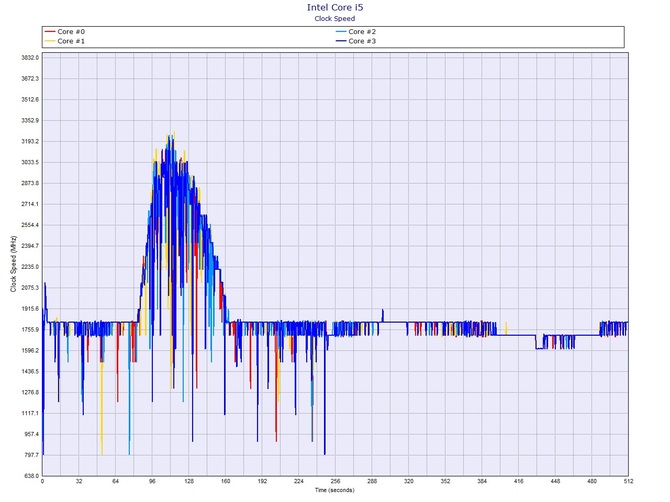Viewport: 670px width, 502px height.
Task: Click the 384 tick on time axis
Action: point(482,481)
